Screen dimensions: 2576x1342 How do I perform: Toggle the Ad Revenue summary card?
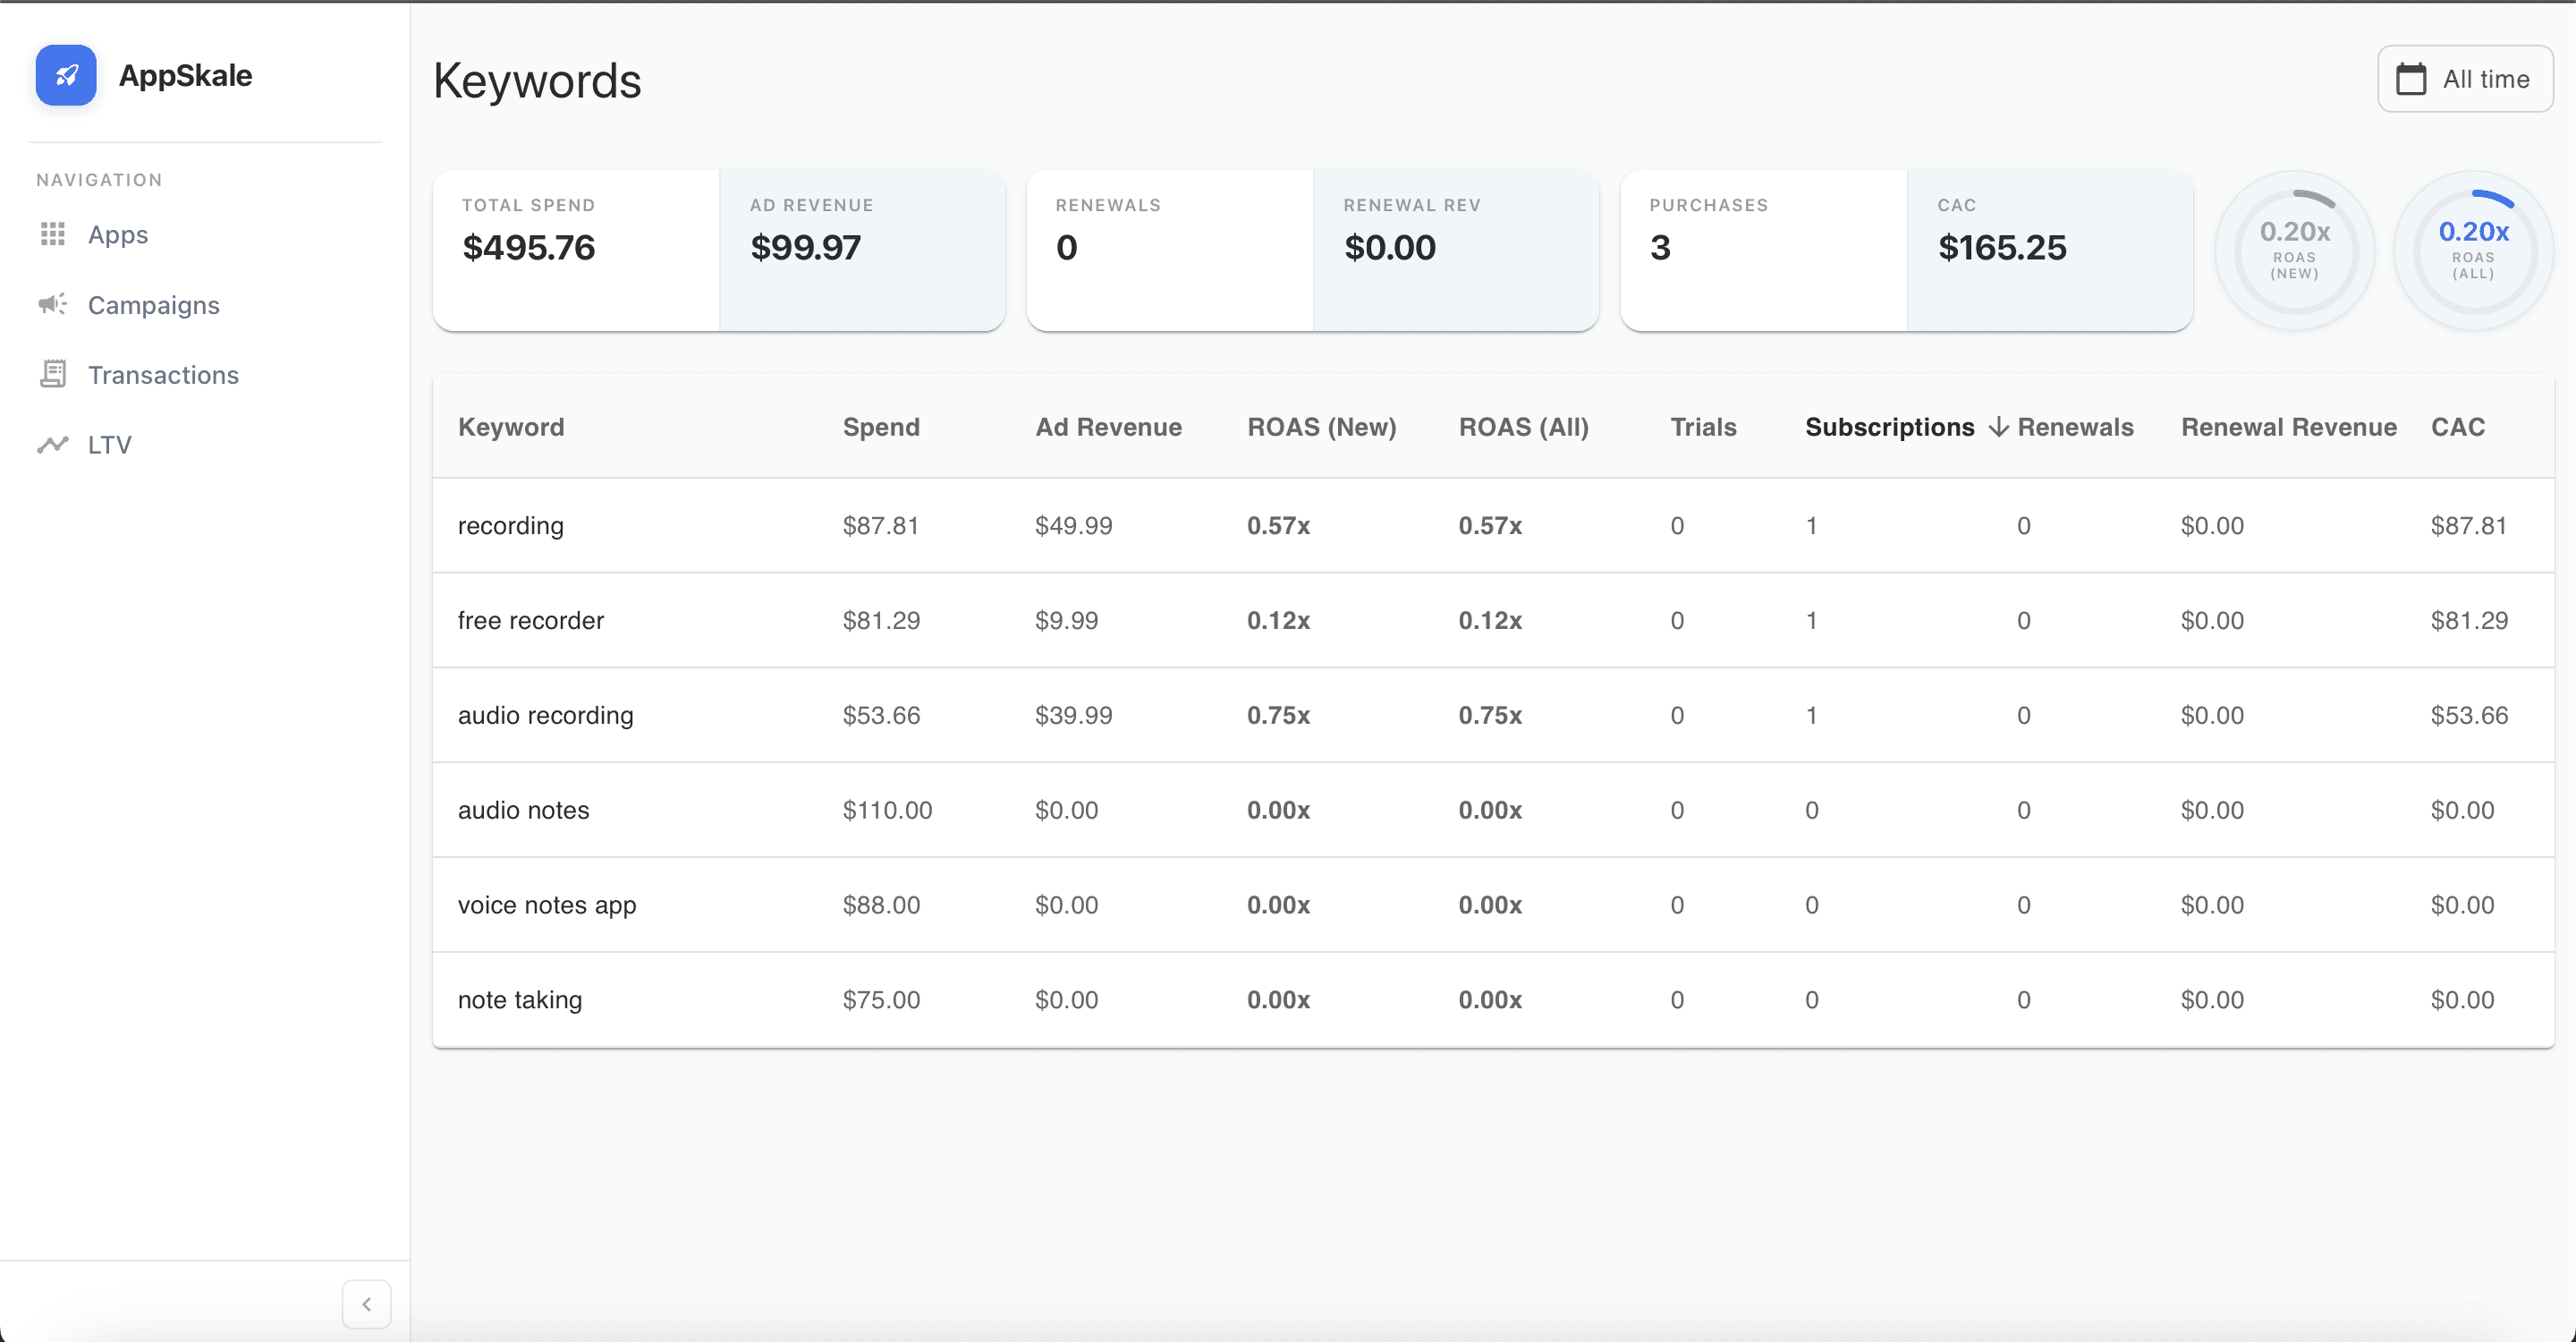862,249
